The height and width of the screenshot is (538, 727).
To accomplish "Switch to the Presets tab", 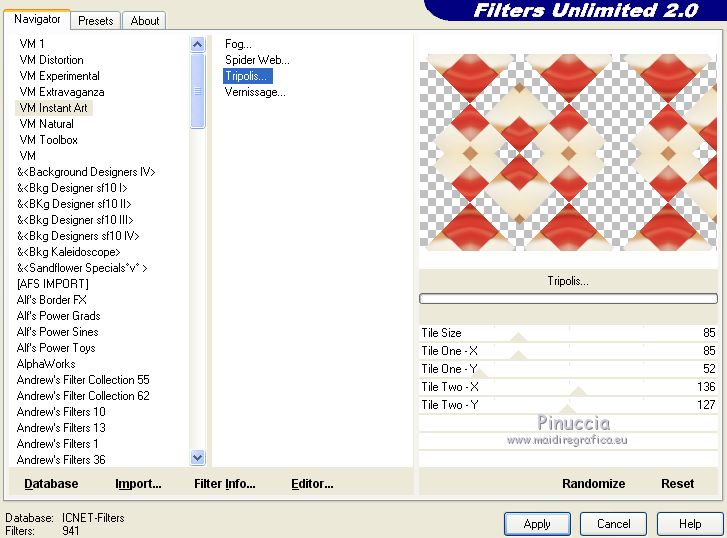I will tap(96, 21).
